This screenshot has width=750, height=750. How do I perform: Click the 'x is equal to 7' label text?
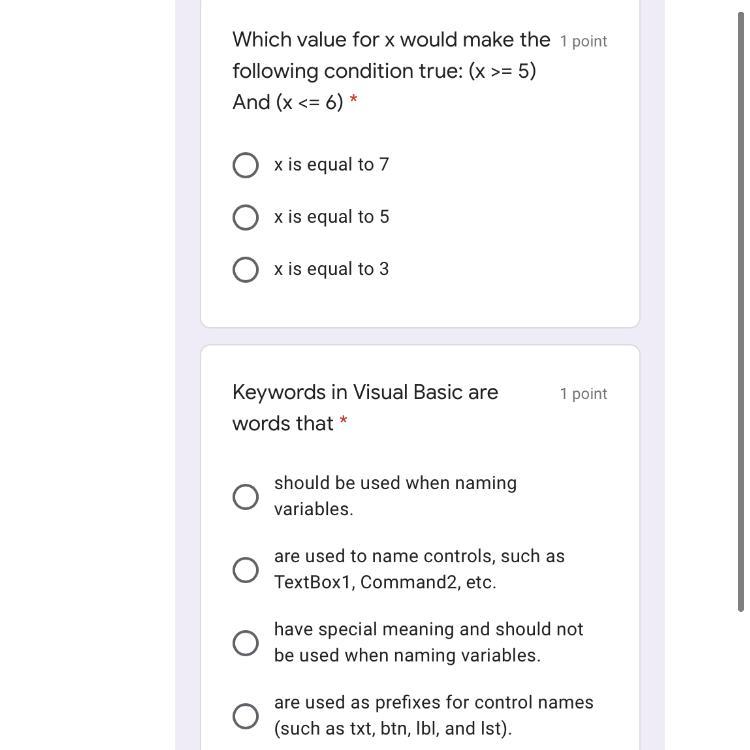(331, 164)
